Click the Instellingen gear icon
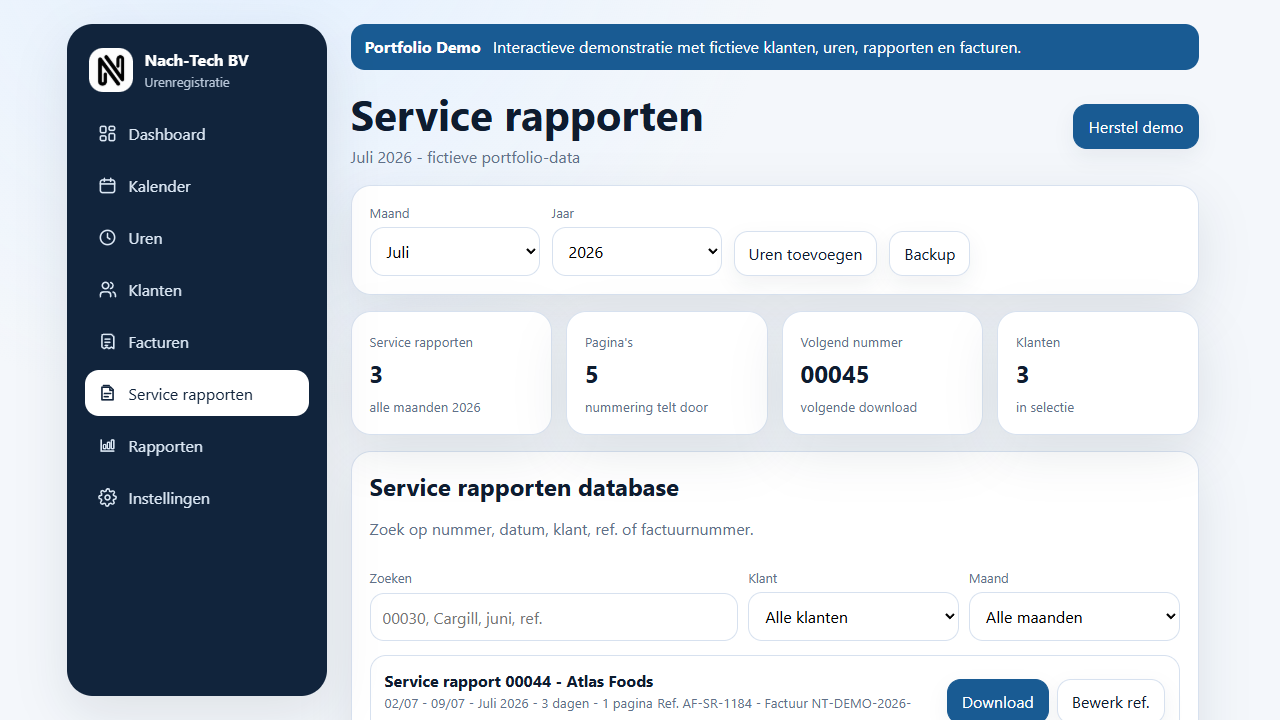1280x720 pixels. pos(107,498)
